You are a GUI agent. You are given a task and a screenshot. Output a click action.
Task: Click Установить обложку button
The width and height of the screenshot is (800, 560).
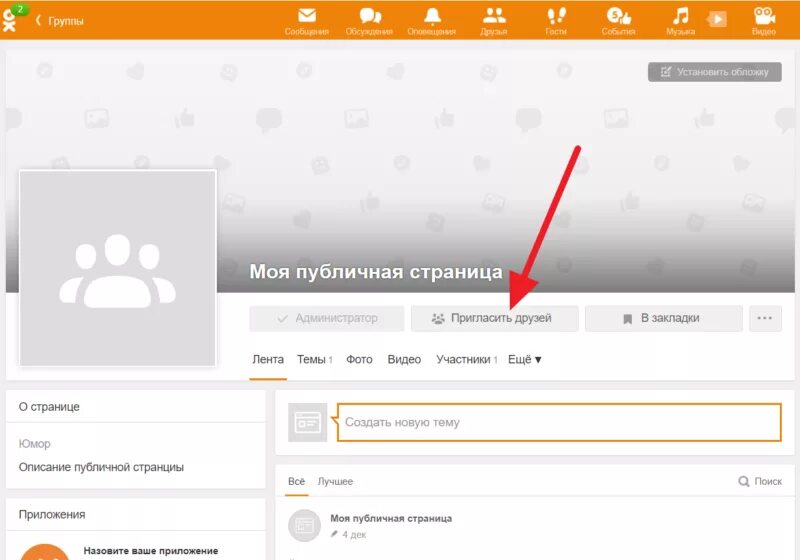tap(714, 72)
